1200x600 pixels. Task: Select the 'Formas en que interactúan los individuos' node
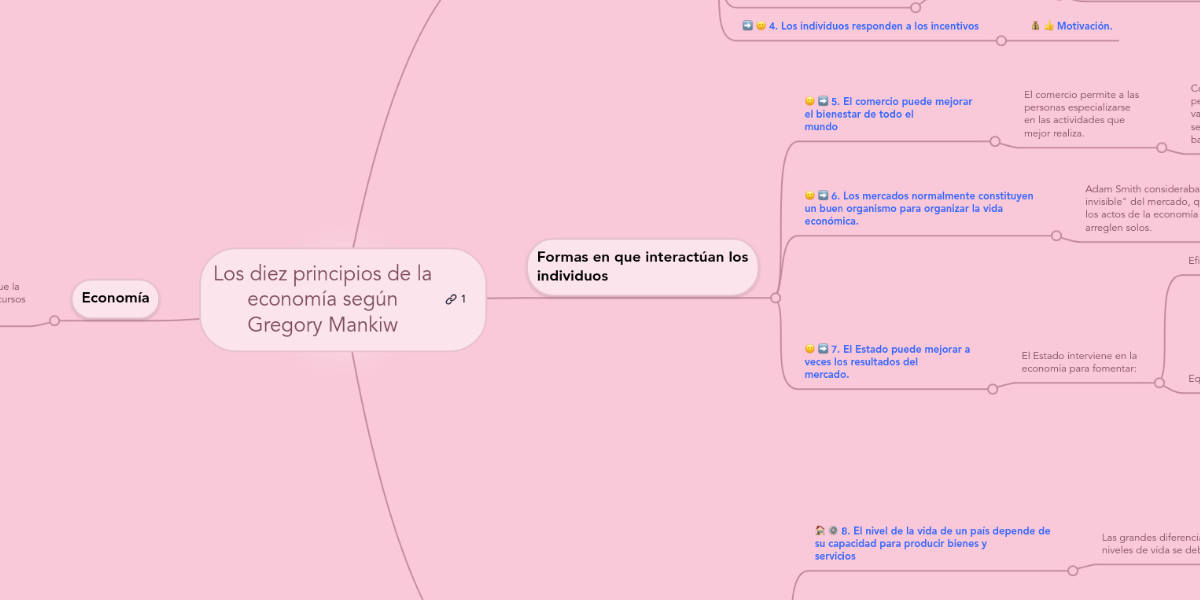(x=642, y=266)
